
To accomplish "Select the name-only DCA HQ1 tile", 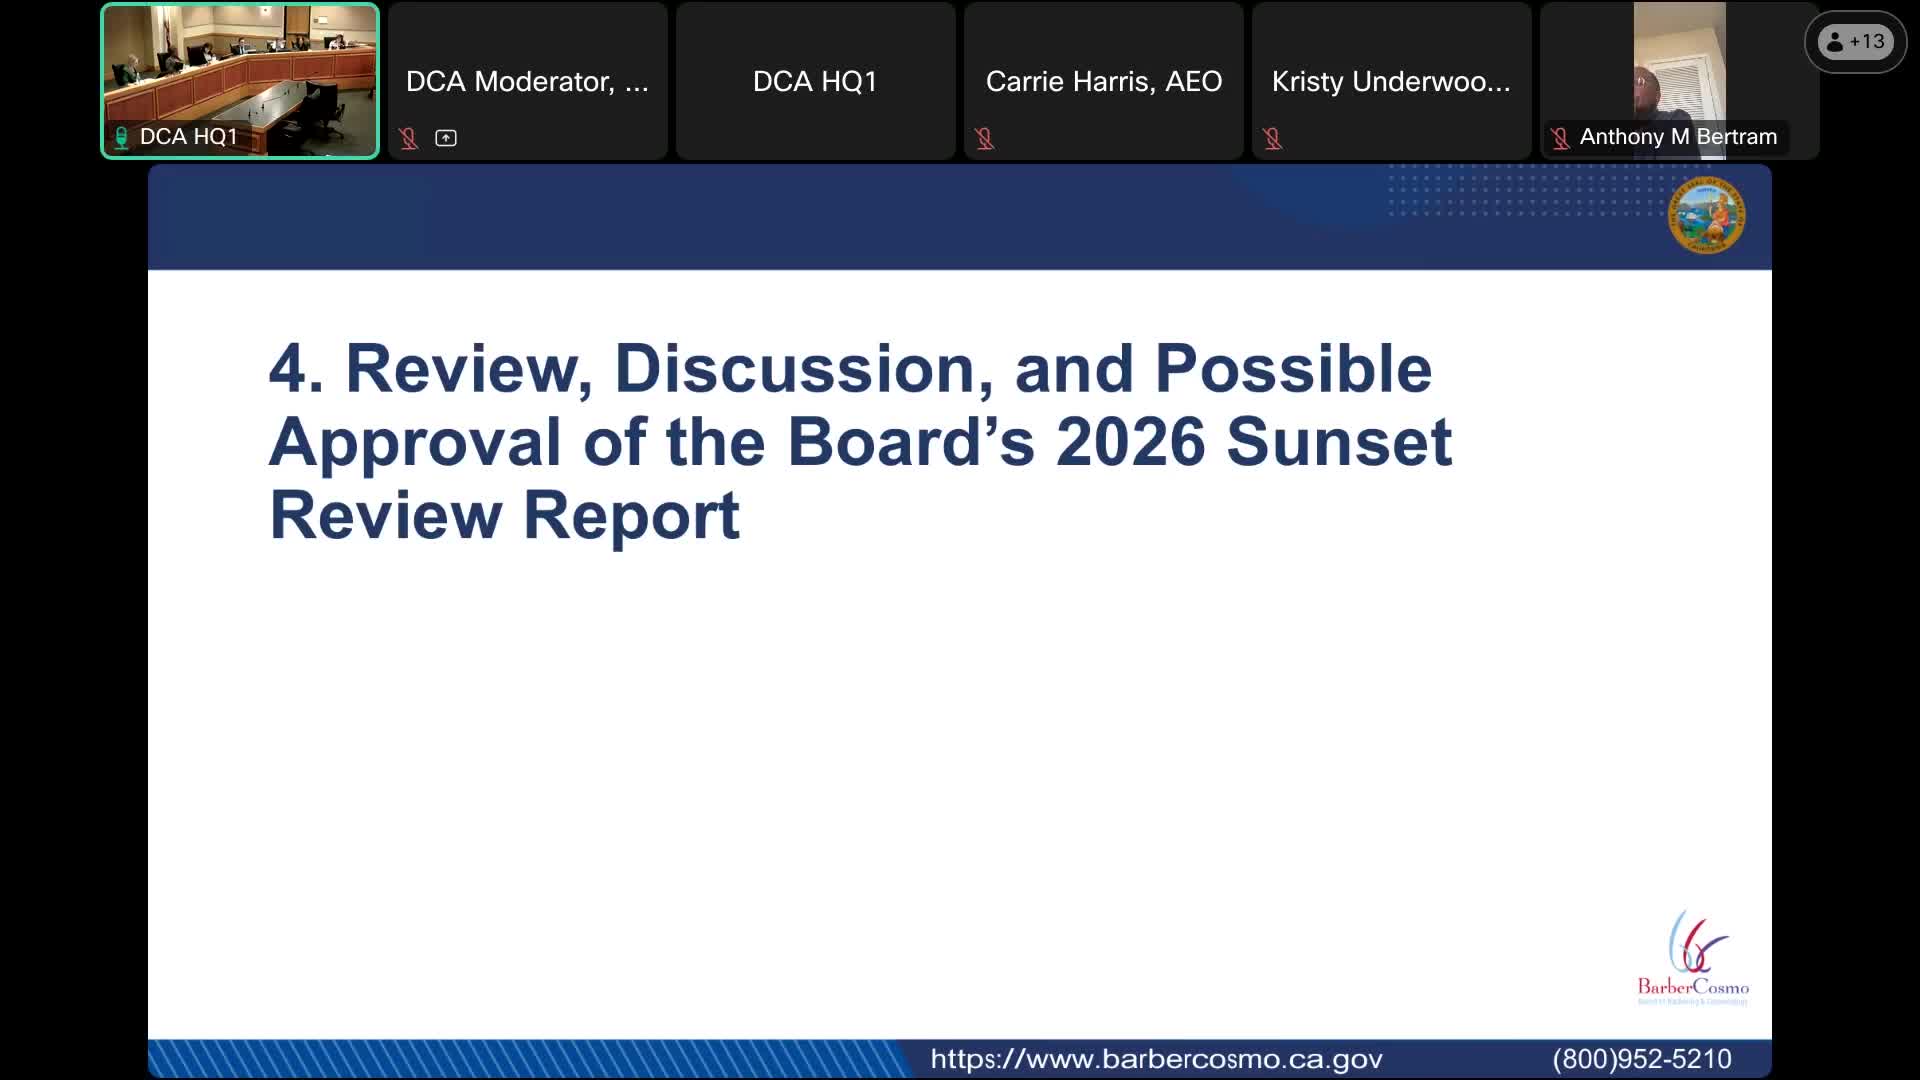I will pyautogui.click(x=815, y=81).
